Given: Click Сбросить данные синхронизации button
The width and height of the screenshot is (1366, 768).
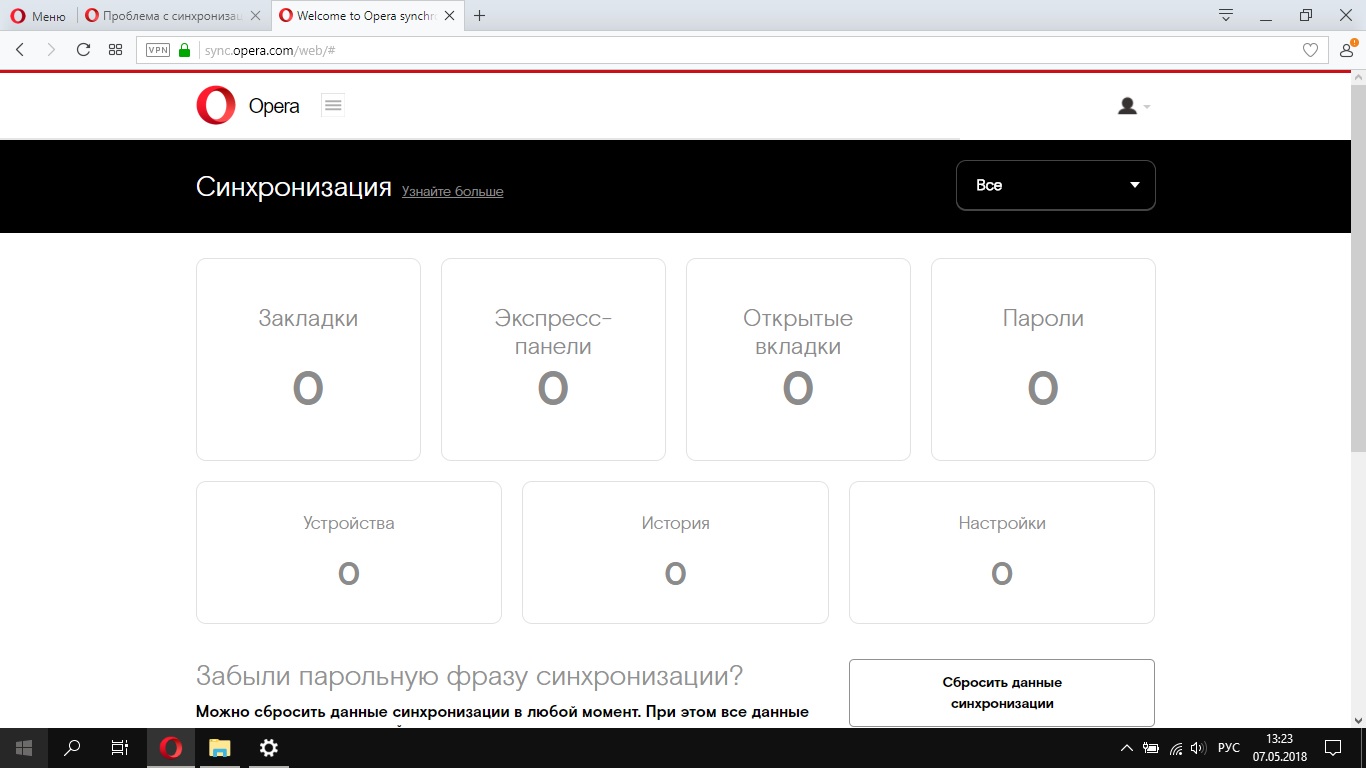Looking at the screenshot, I should pos(1002,692).
